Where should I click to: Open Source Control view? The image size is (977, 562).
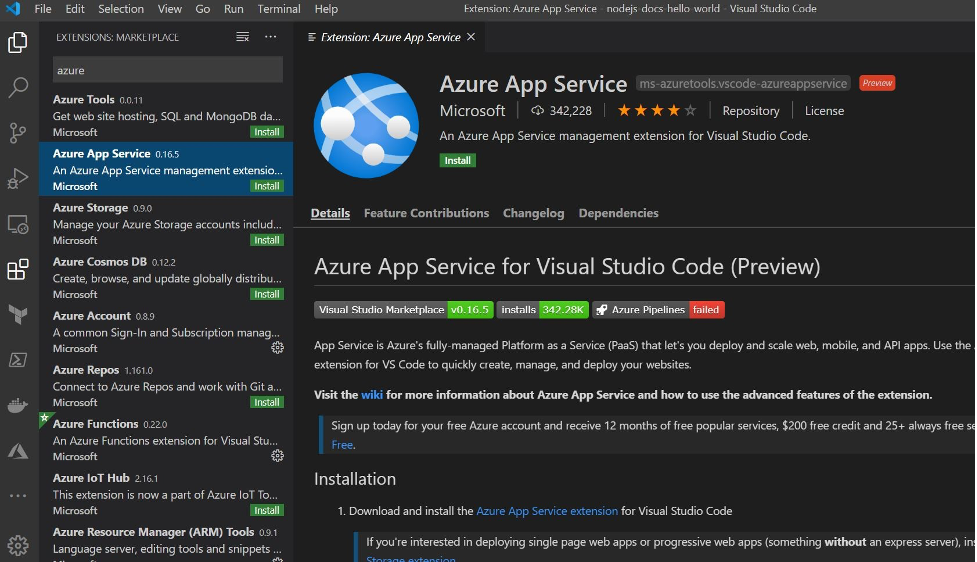[17, 133]
